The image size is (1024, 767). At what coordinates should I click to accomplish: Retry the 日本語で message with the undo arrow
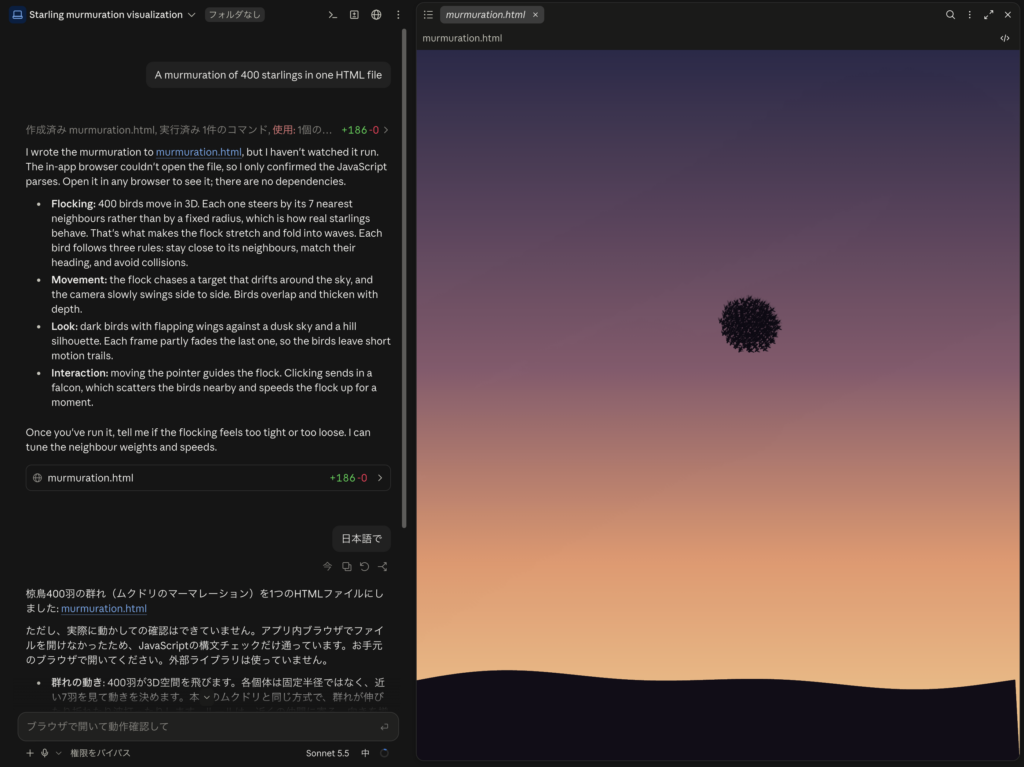tap(364, 566)
